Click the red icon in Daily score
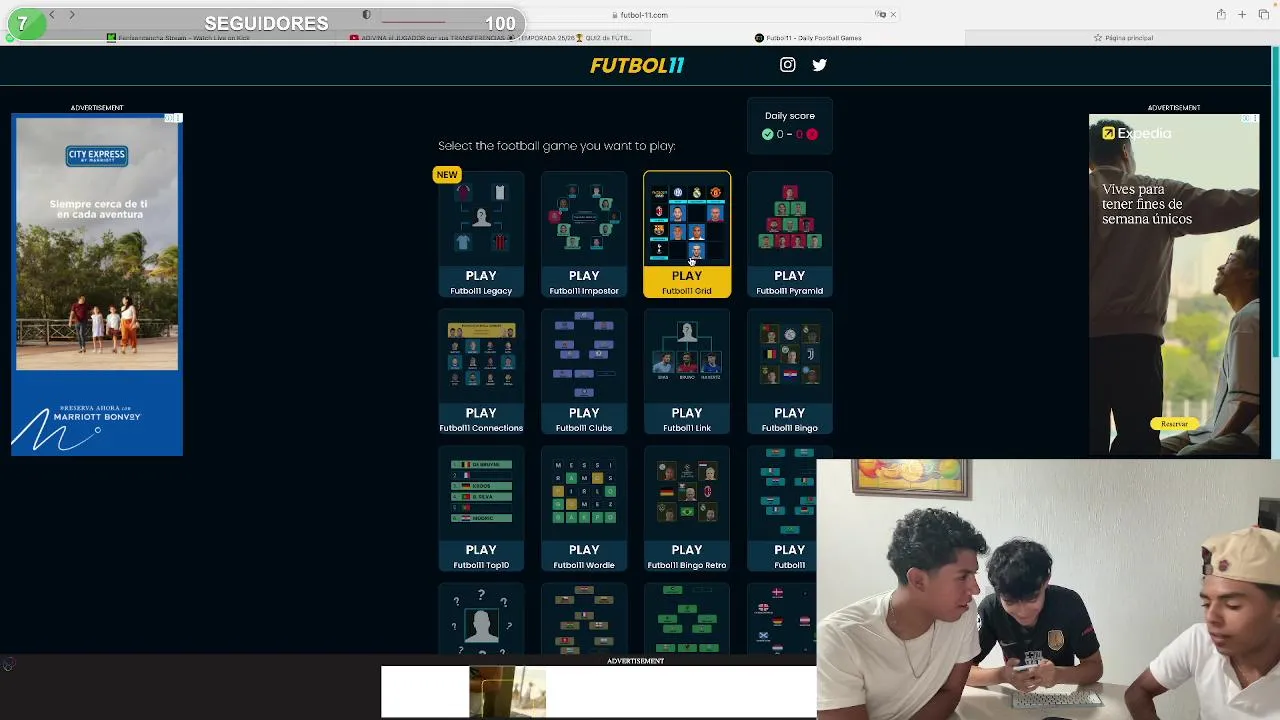The width and height of the screenshot is (1280, 720). 812,134
